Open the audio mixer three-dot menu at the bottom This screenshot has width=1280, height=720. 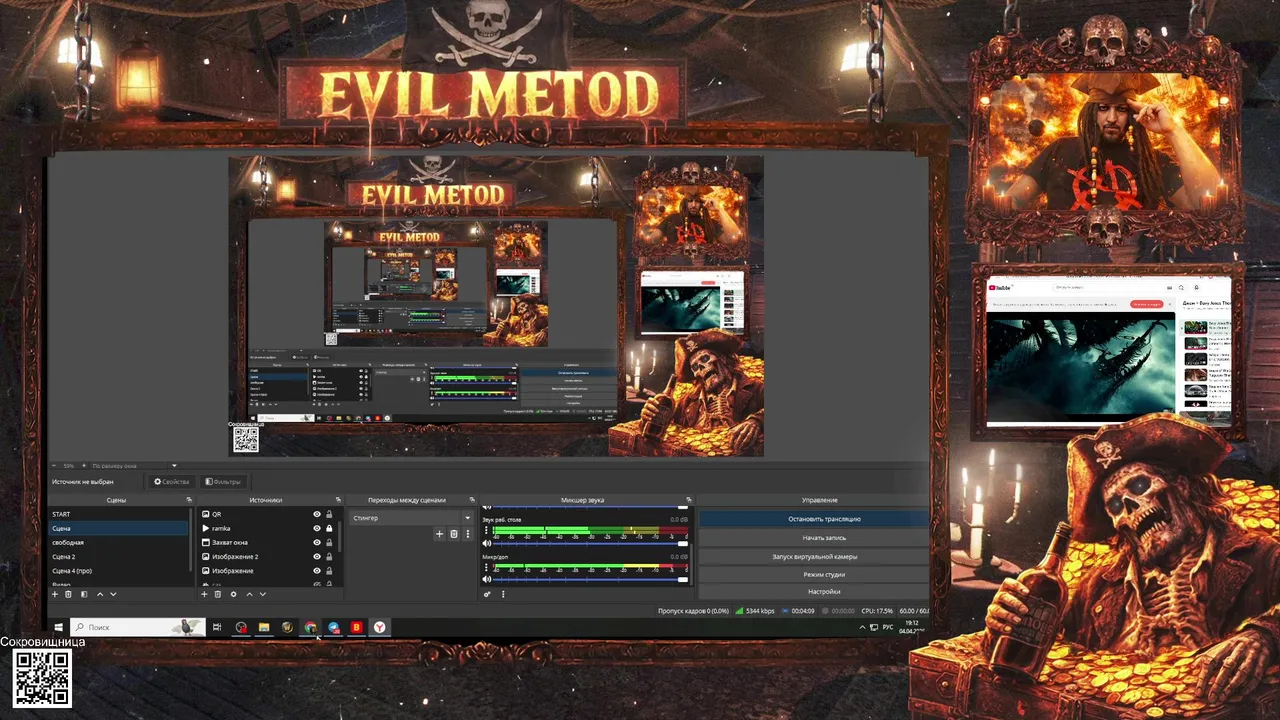pyautogui.click(x=503, y=594)
